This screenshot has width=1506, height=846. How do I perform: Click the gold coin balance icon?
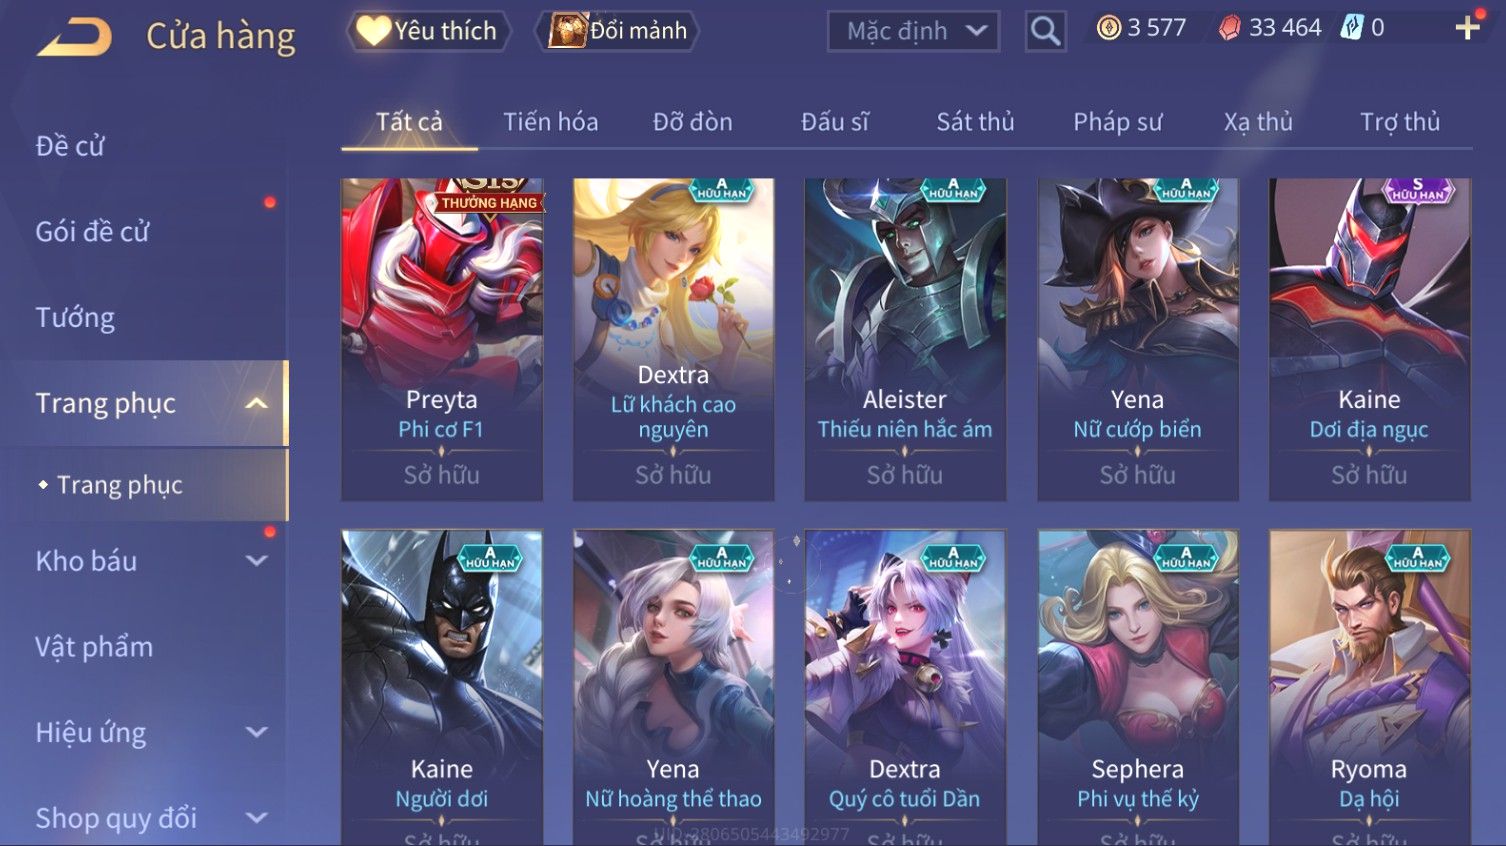(1108, 28)
